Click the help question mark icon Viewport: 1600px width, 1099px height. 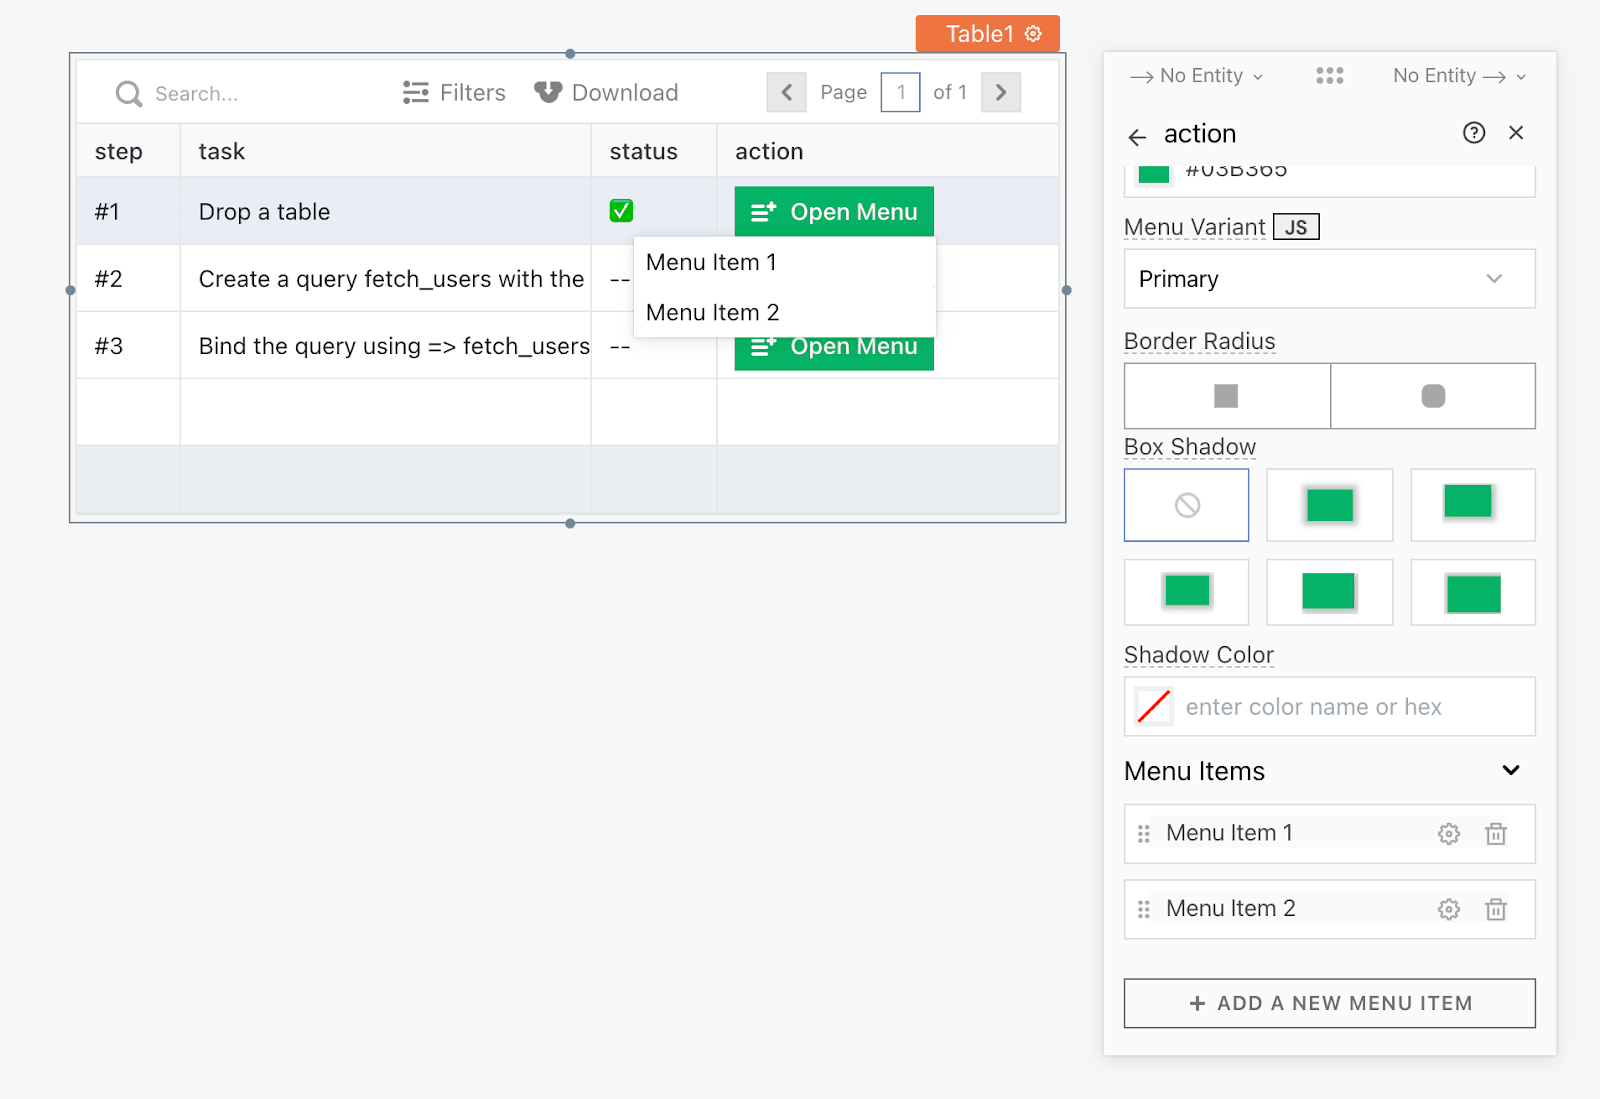point(1473,133)
